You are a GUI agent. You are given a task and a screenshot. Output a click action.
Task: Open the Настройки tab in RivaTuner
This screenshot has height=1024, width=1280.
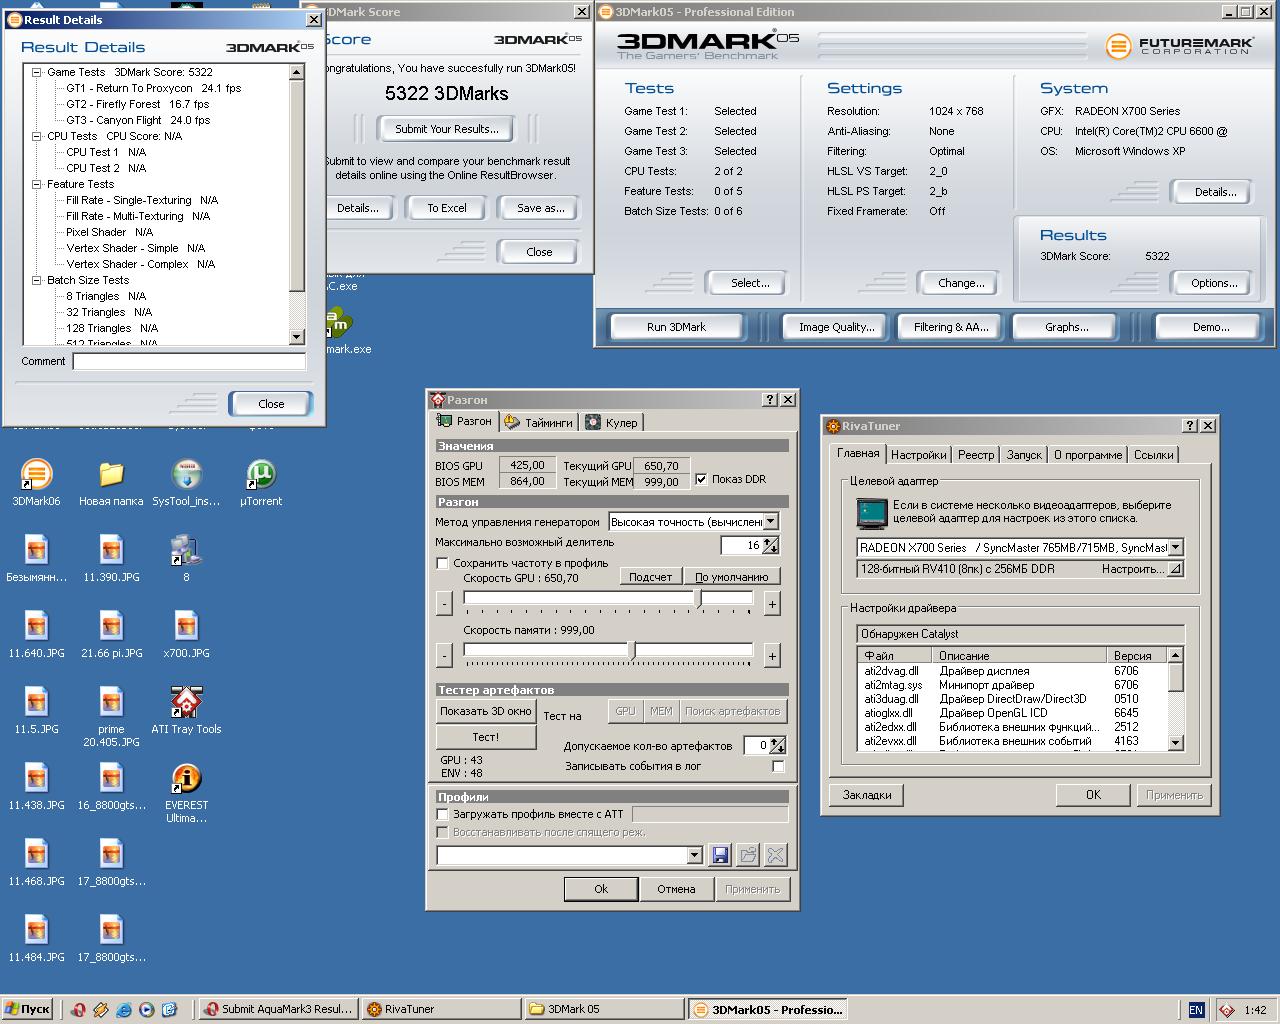(918, 455)
